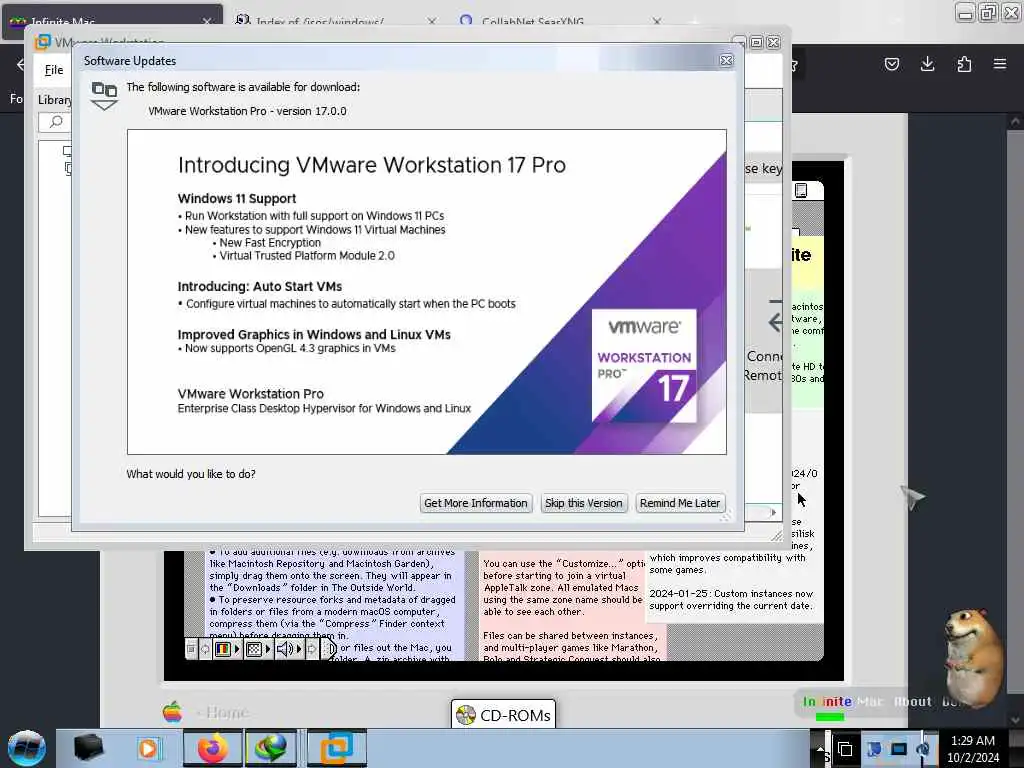Click the Library search field in VMware

(x=55, y=122)
